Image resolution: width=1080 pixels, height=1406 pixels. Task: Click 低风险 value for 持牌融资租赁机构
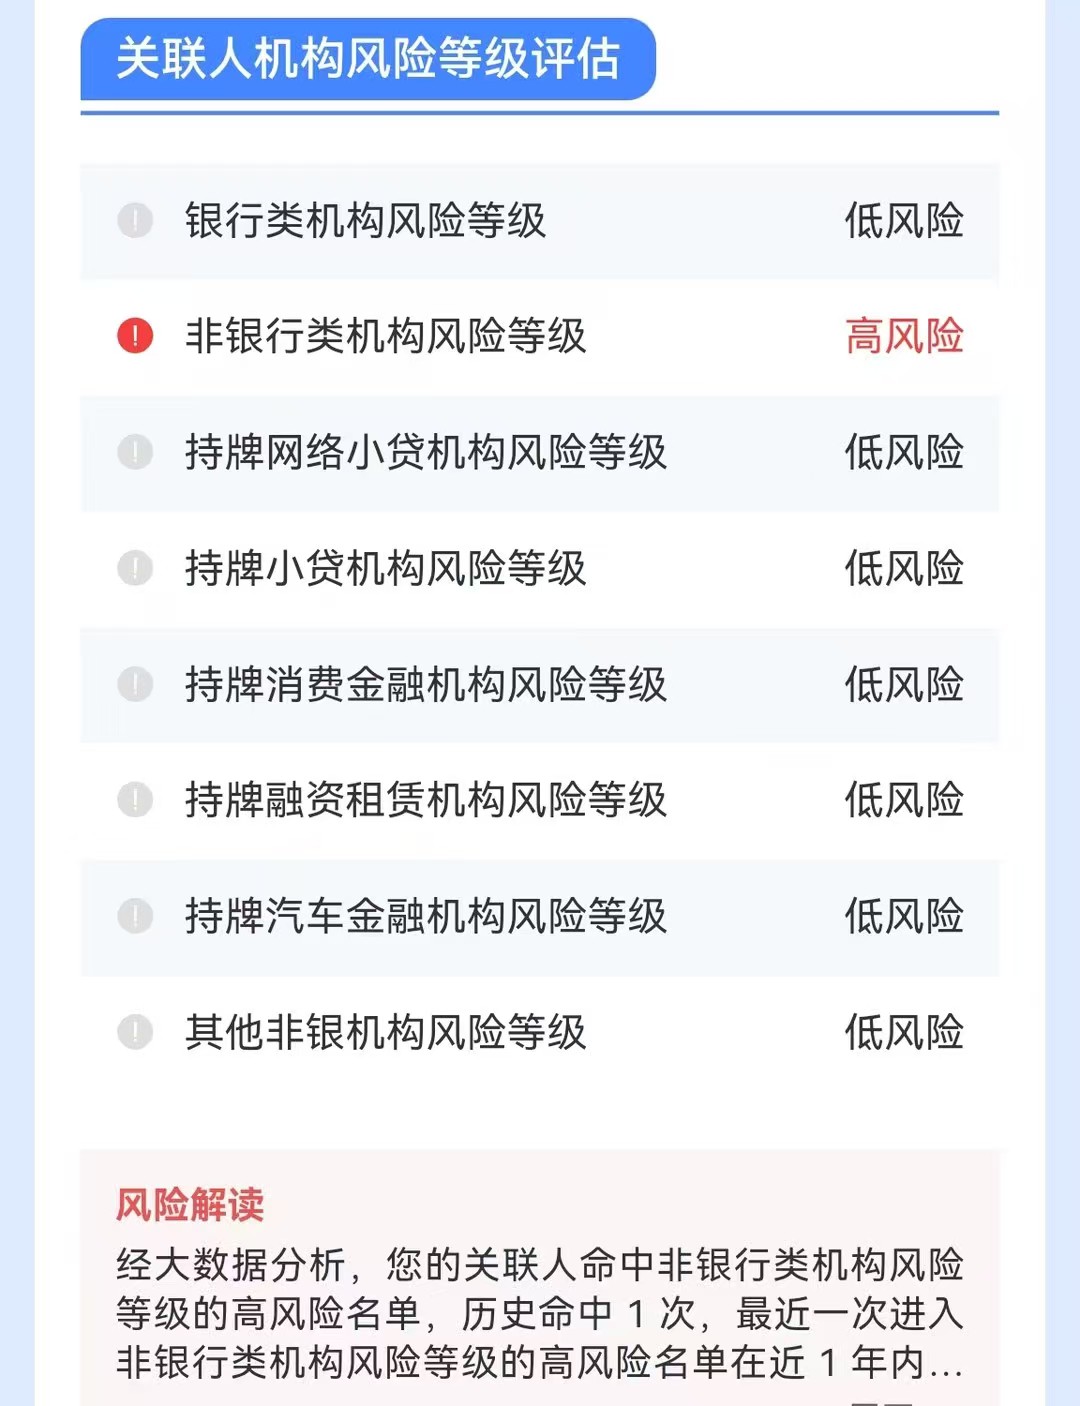pyautogui.click(x=904, y=800)
